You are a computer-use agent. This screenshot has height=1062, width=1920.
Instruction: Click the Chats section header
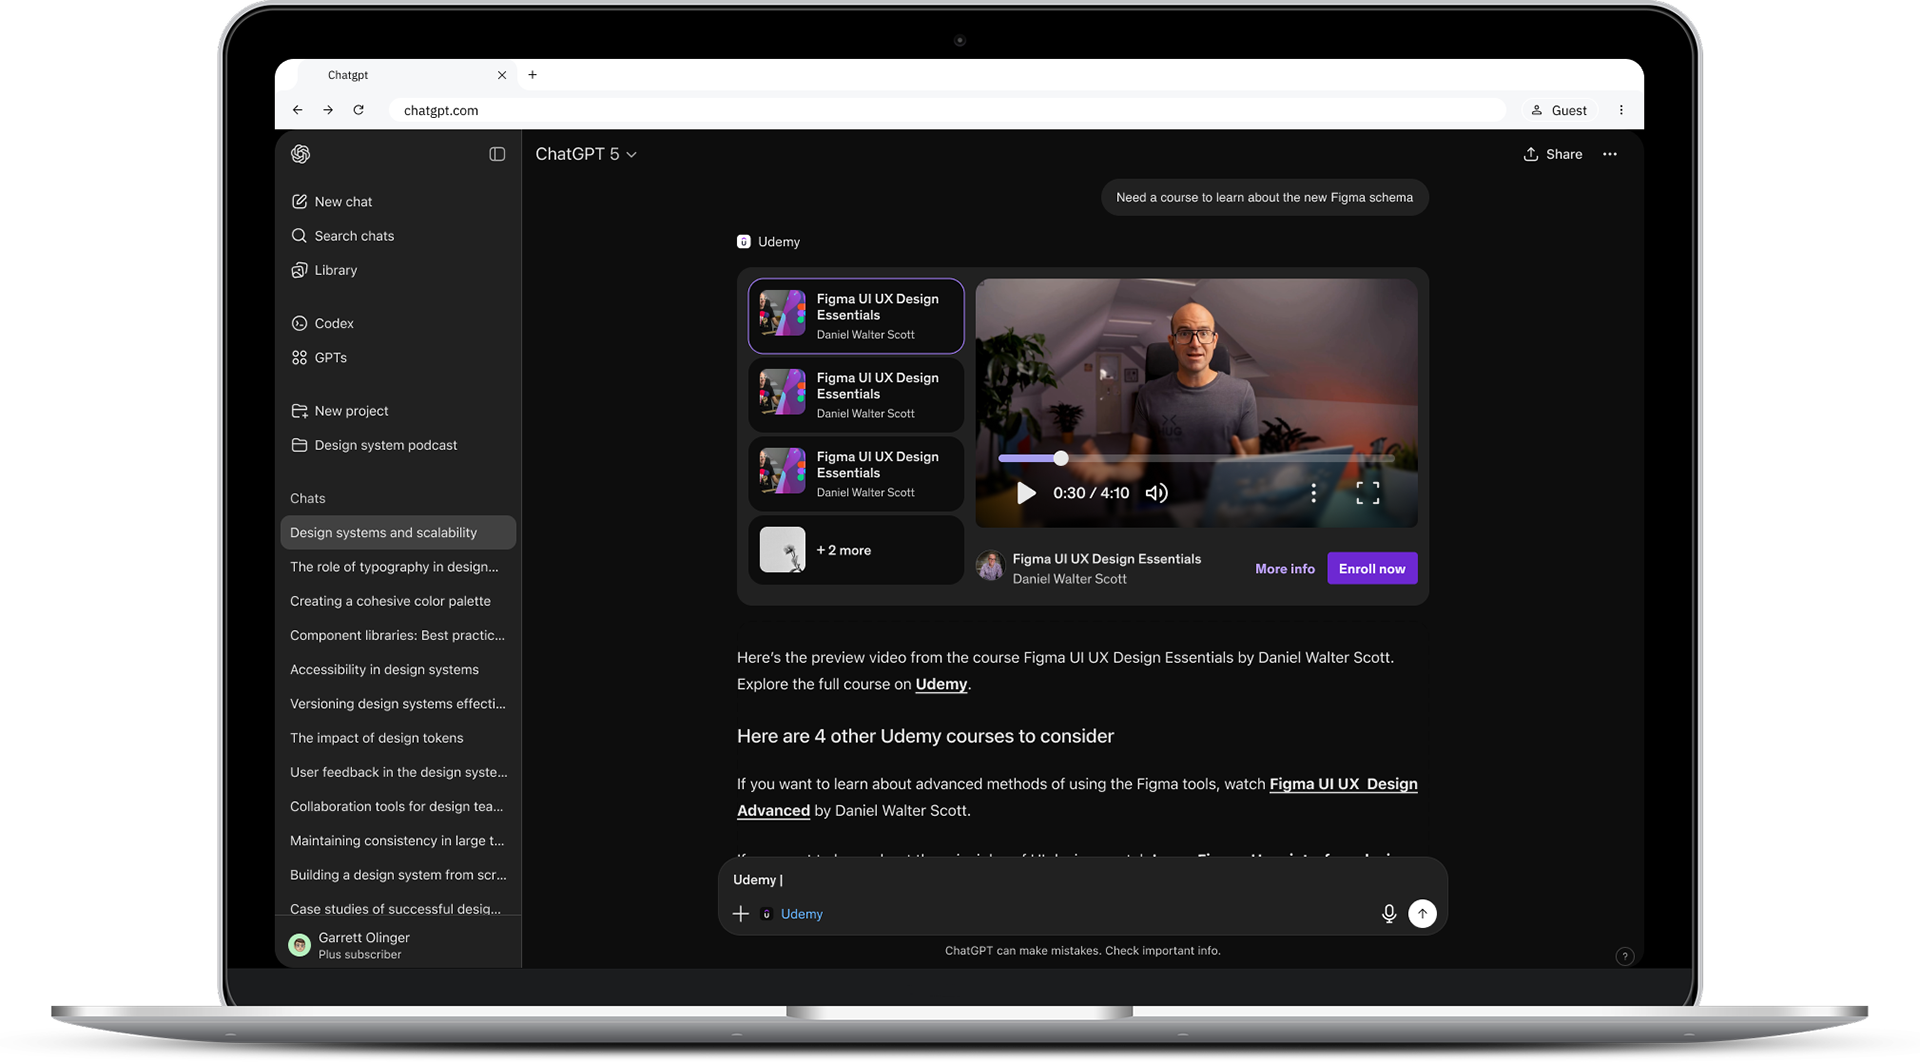click(x=308, y=498)
